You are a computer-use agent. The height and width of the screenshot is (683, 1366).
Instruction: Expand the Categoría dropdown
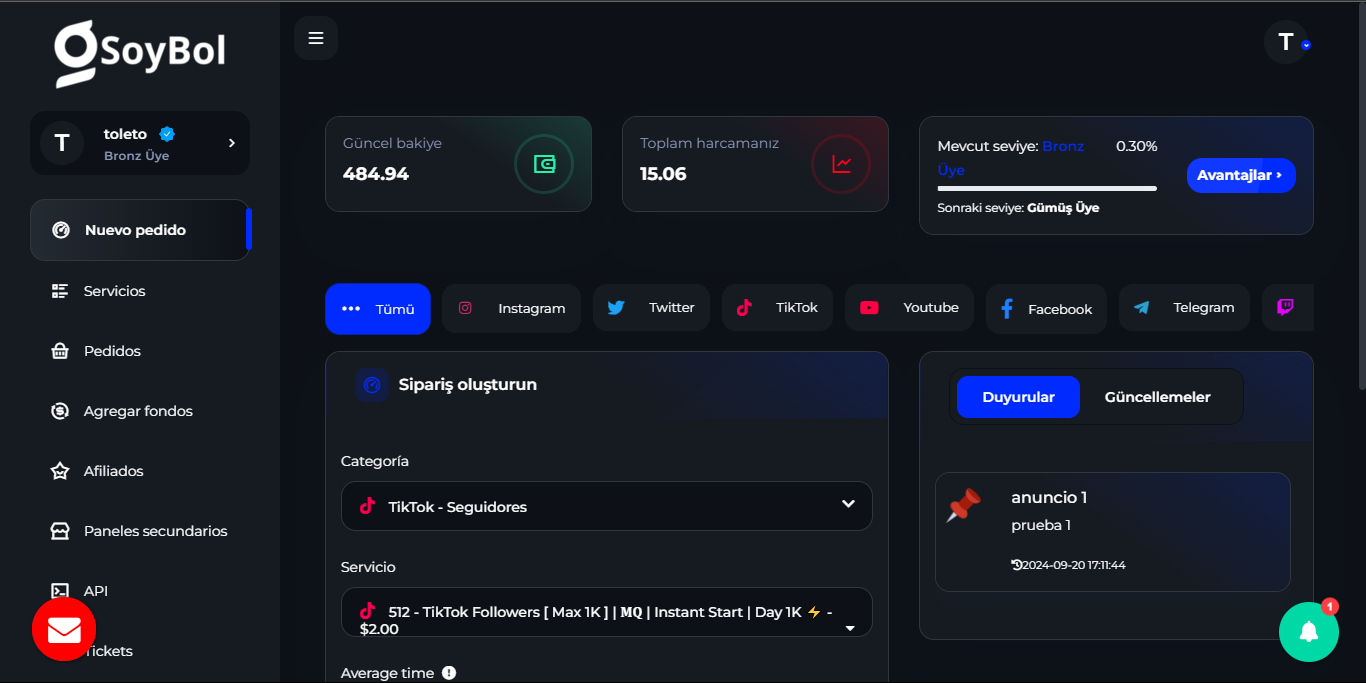[x=606, y=506]
